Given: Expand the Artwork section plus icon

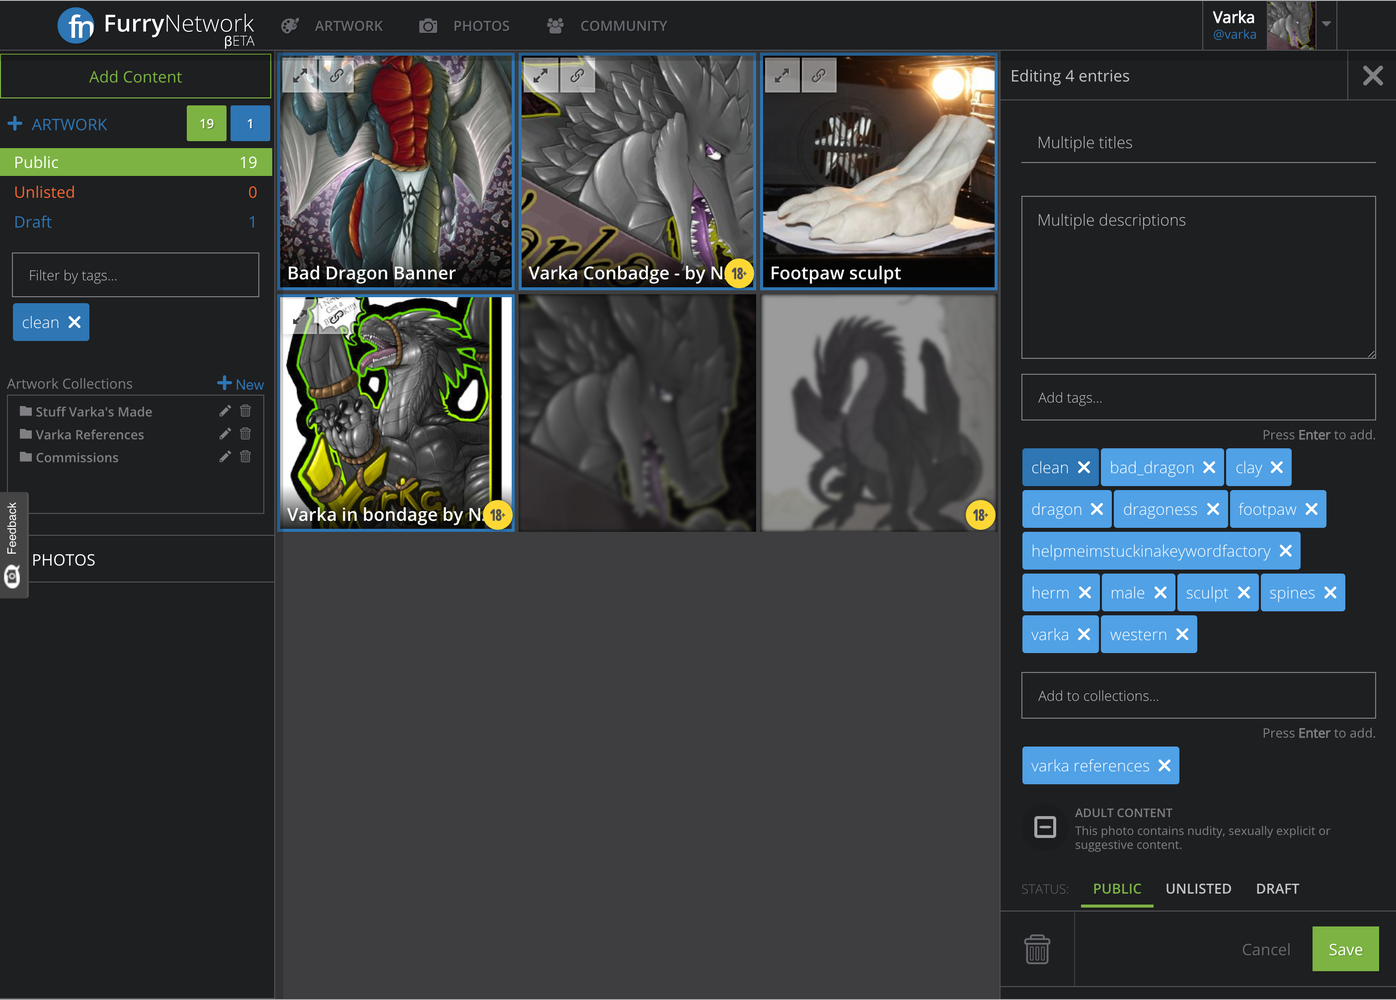Looking at the screenshot, I should pyautogui.click(x=15, y=124).
